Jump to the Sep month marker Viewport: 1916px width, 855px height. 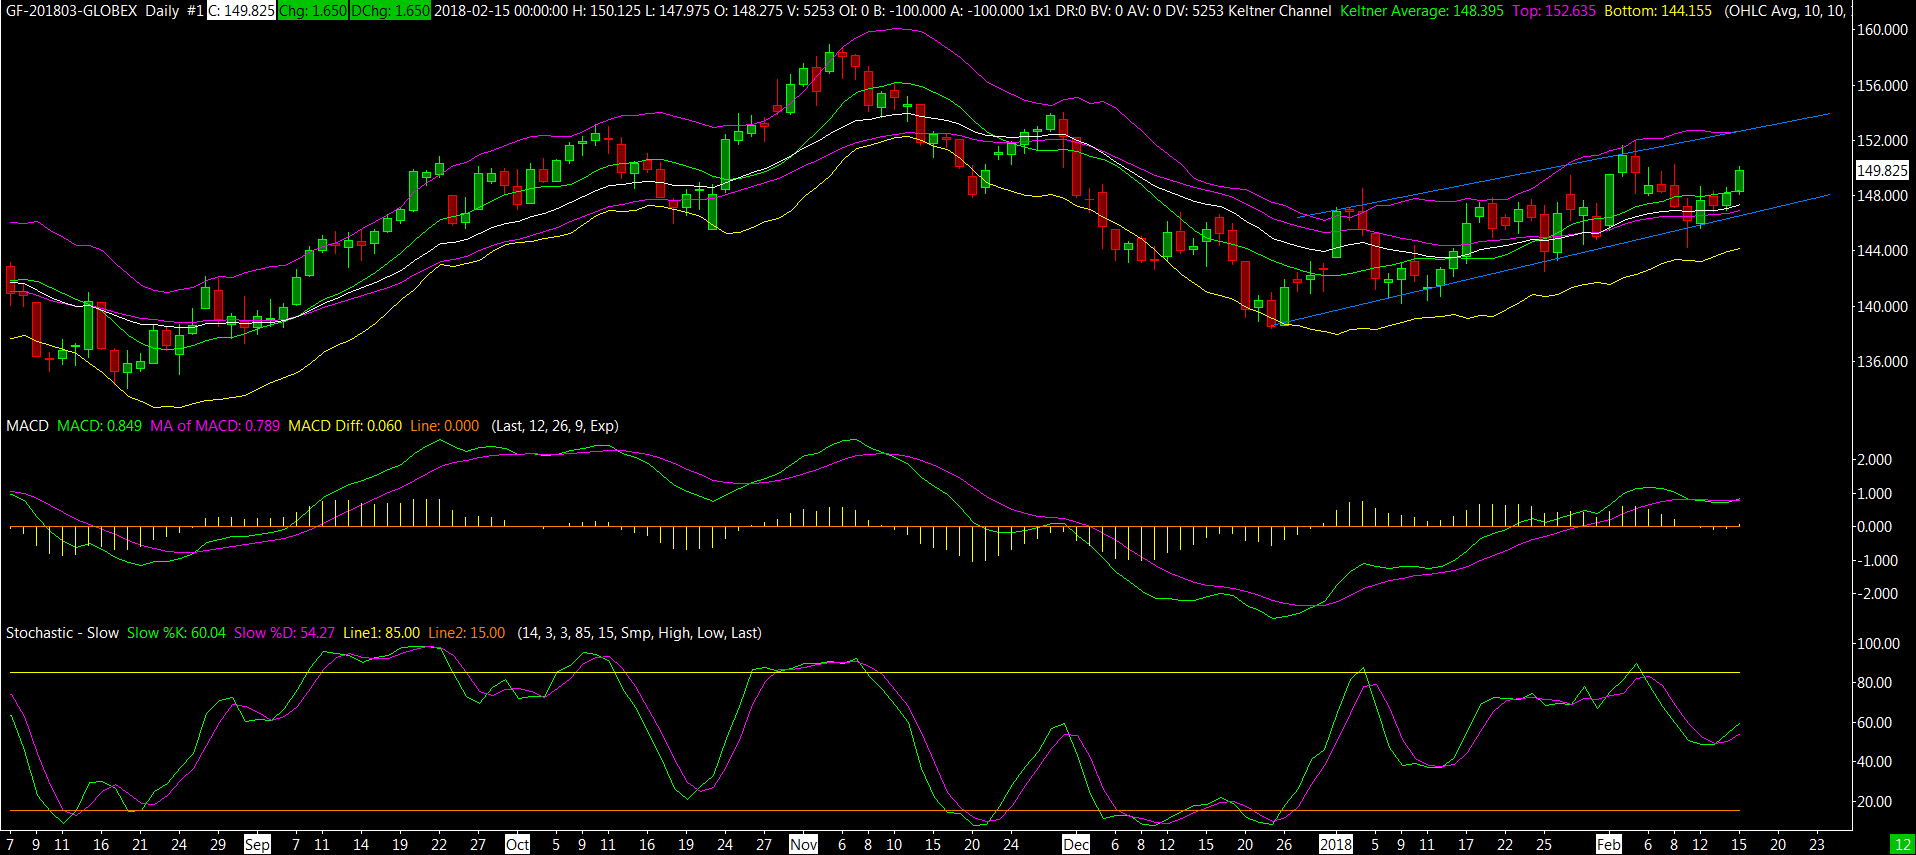tap(257, 845)
